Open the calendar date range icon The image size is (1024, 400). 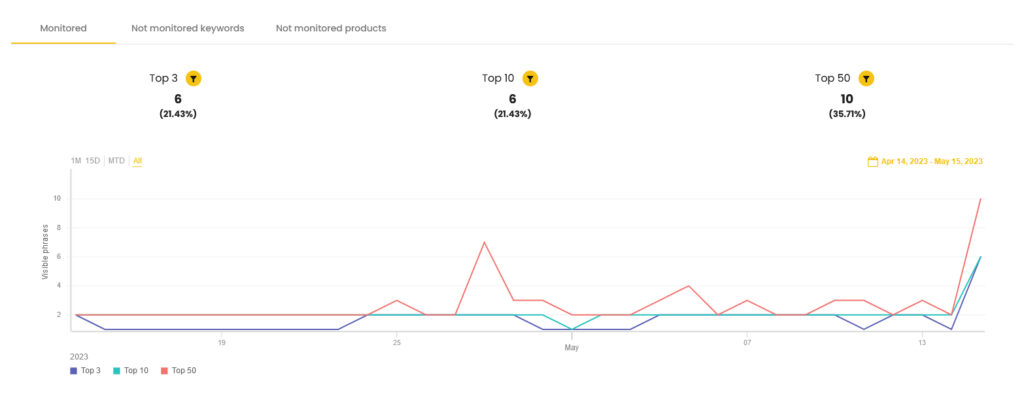point(872,161)
